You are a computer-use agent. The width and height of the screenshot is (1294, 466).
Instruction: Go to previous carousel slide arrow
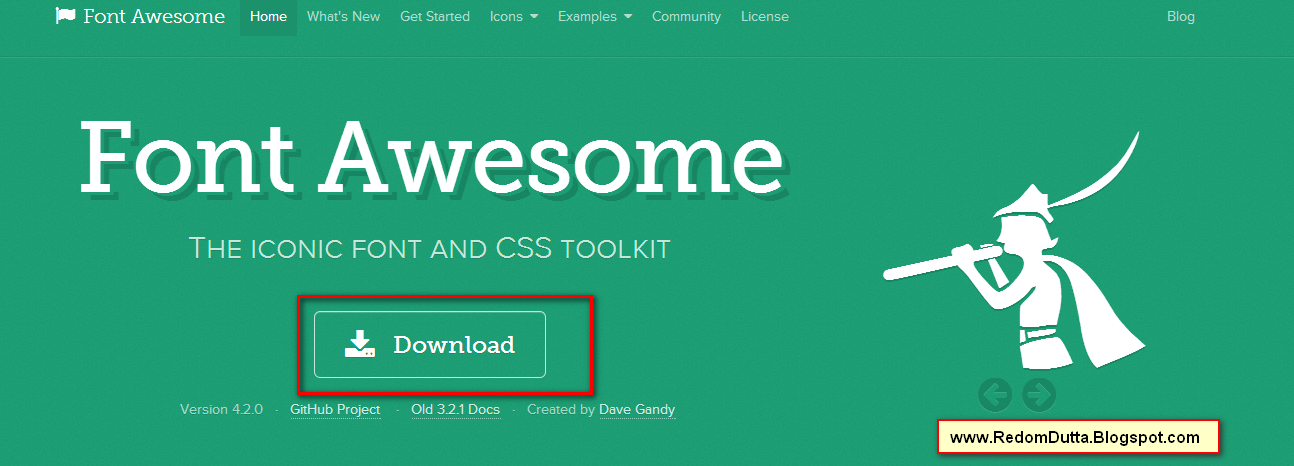pos(995,394)
